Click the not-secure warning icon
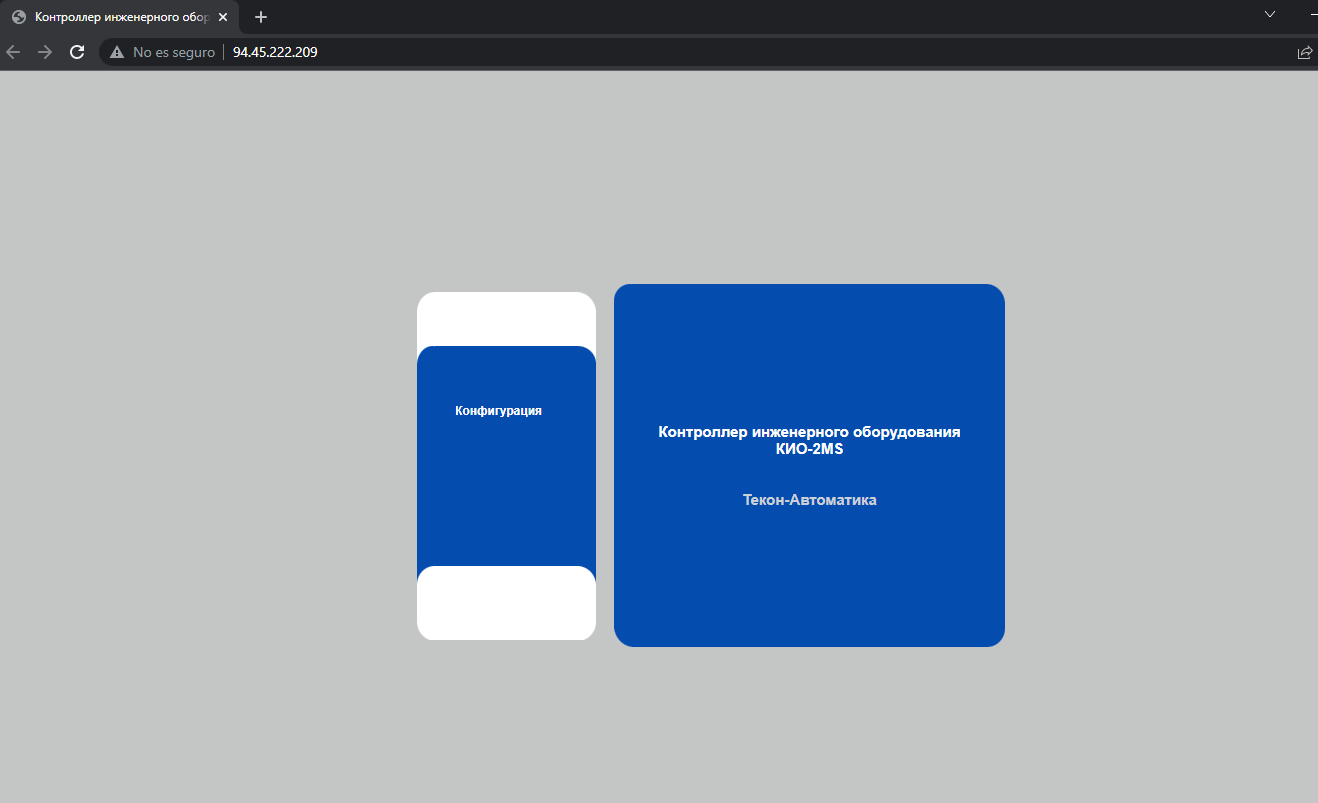1318x803 pixels. pyautogui.click(x=117, y=52)
